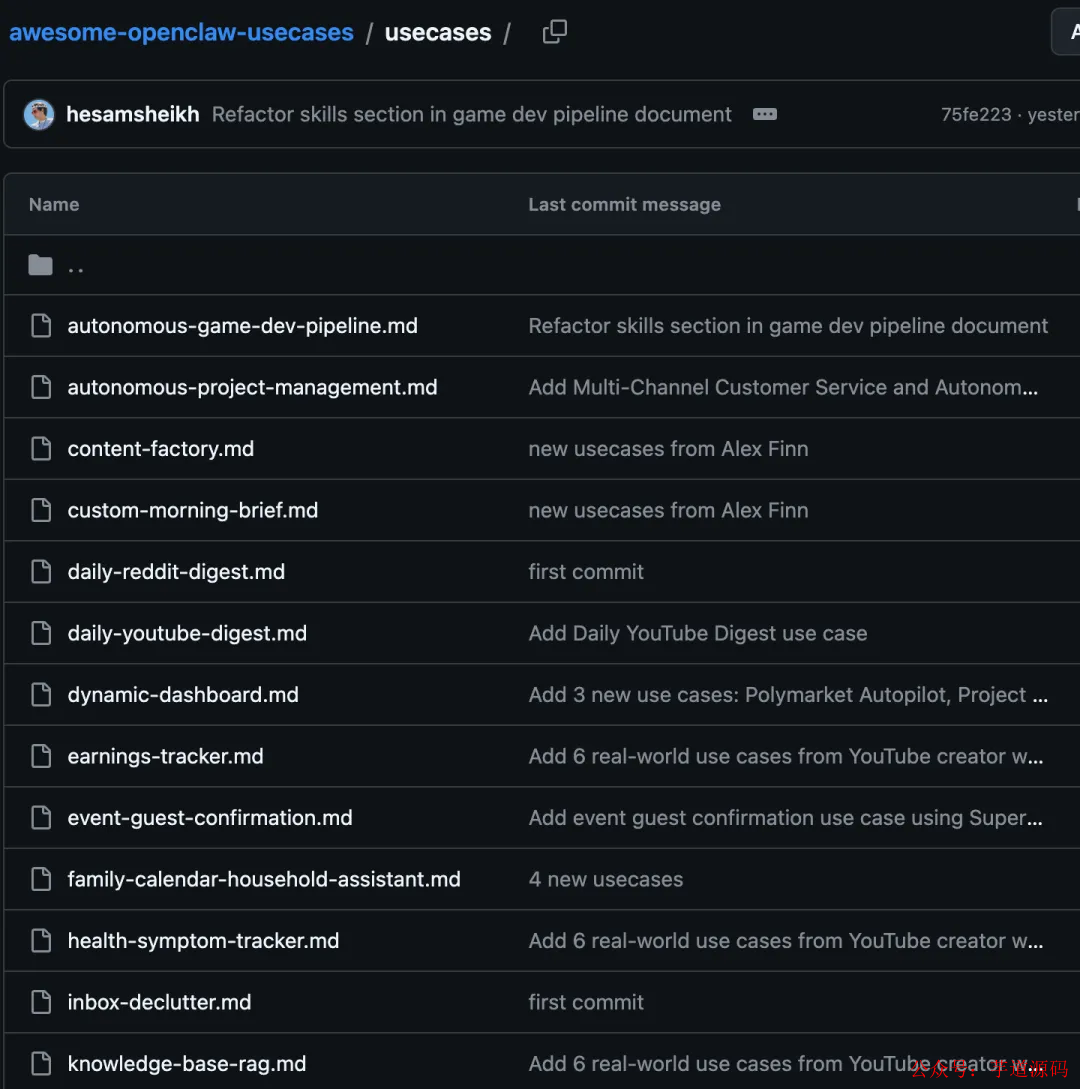Select the file icon next to knowledge-base-rag.md
The width and height of the screenshot is (1080, 1089).
40,1063
